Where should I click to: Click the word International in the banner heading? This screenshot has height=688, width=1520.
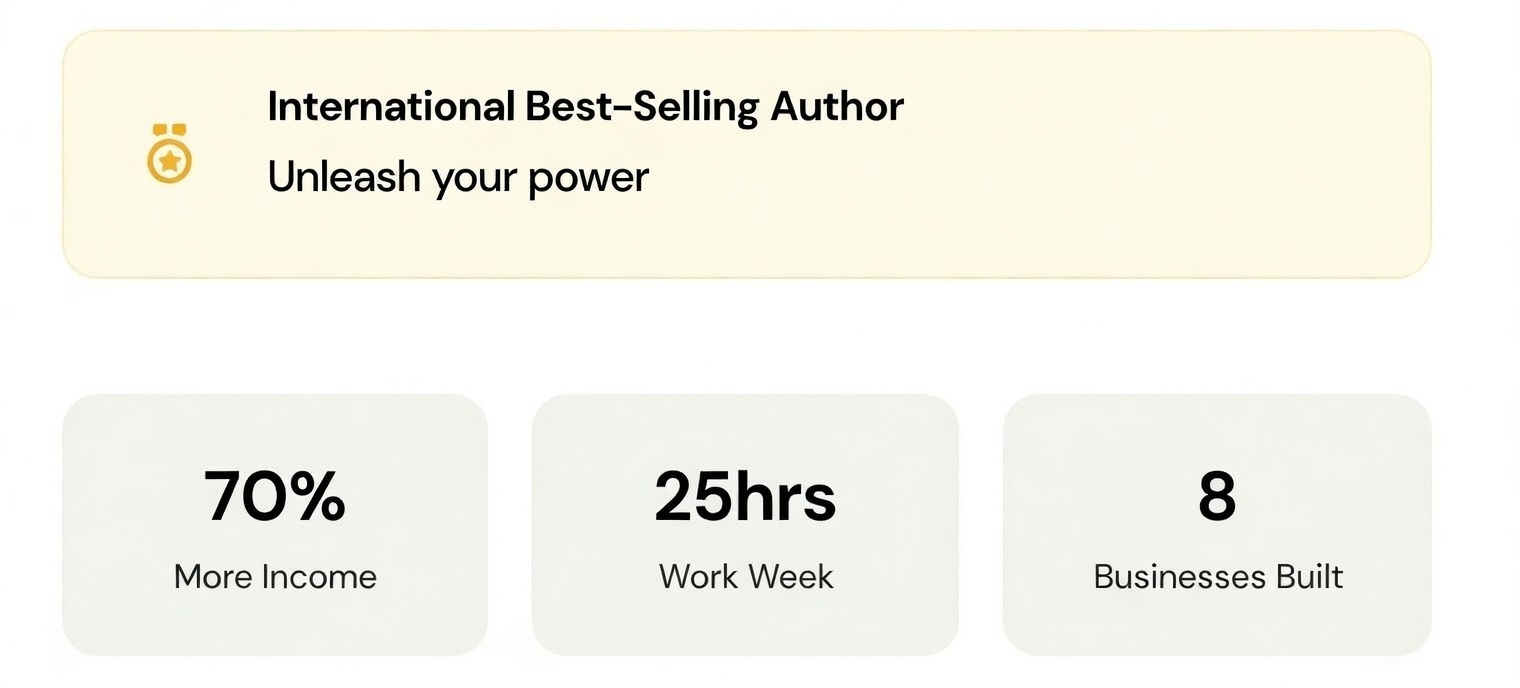(x=391, y=106)
